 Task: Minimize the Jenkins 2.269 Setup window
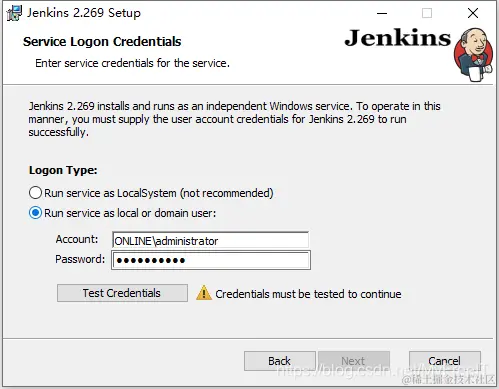pyautogui.click(x=382, y=13)
